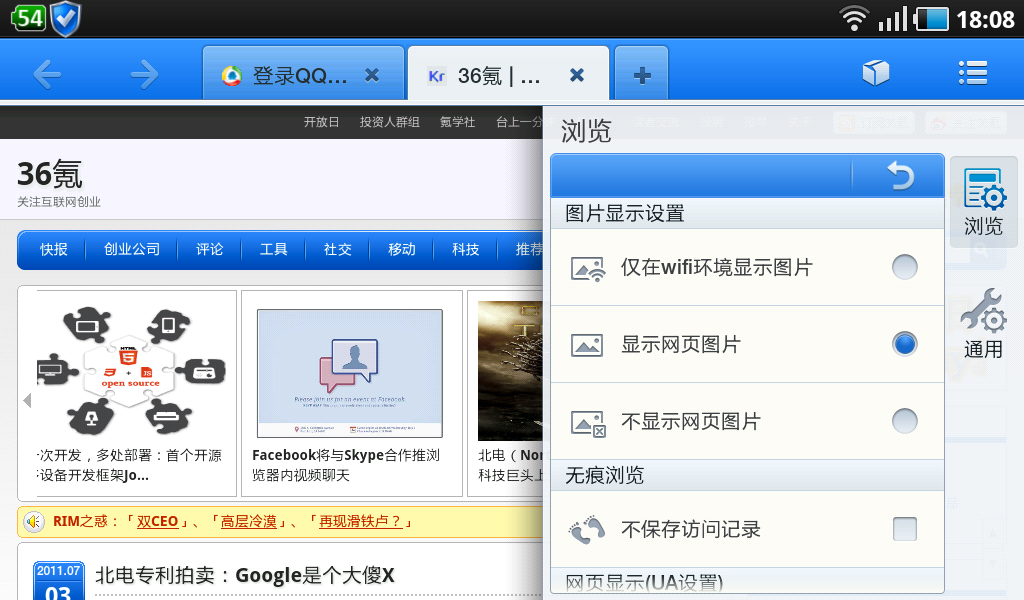Image resolution: width=1024 pixels, height=600 pixels.
Task: Click the 图片显示设置 section header
Action: [747, 213]
